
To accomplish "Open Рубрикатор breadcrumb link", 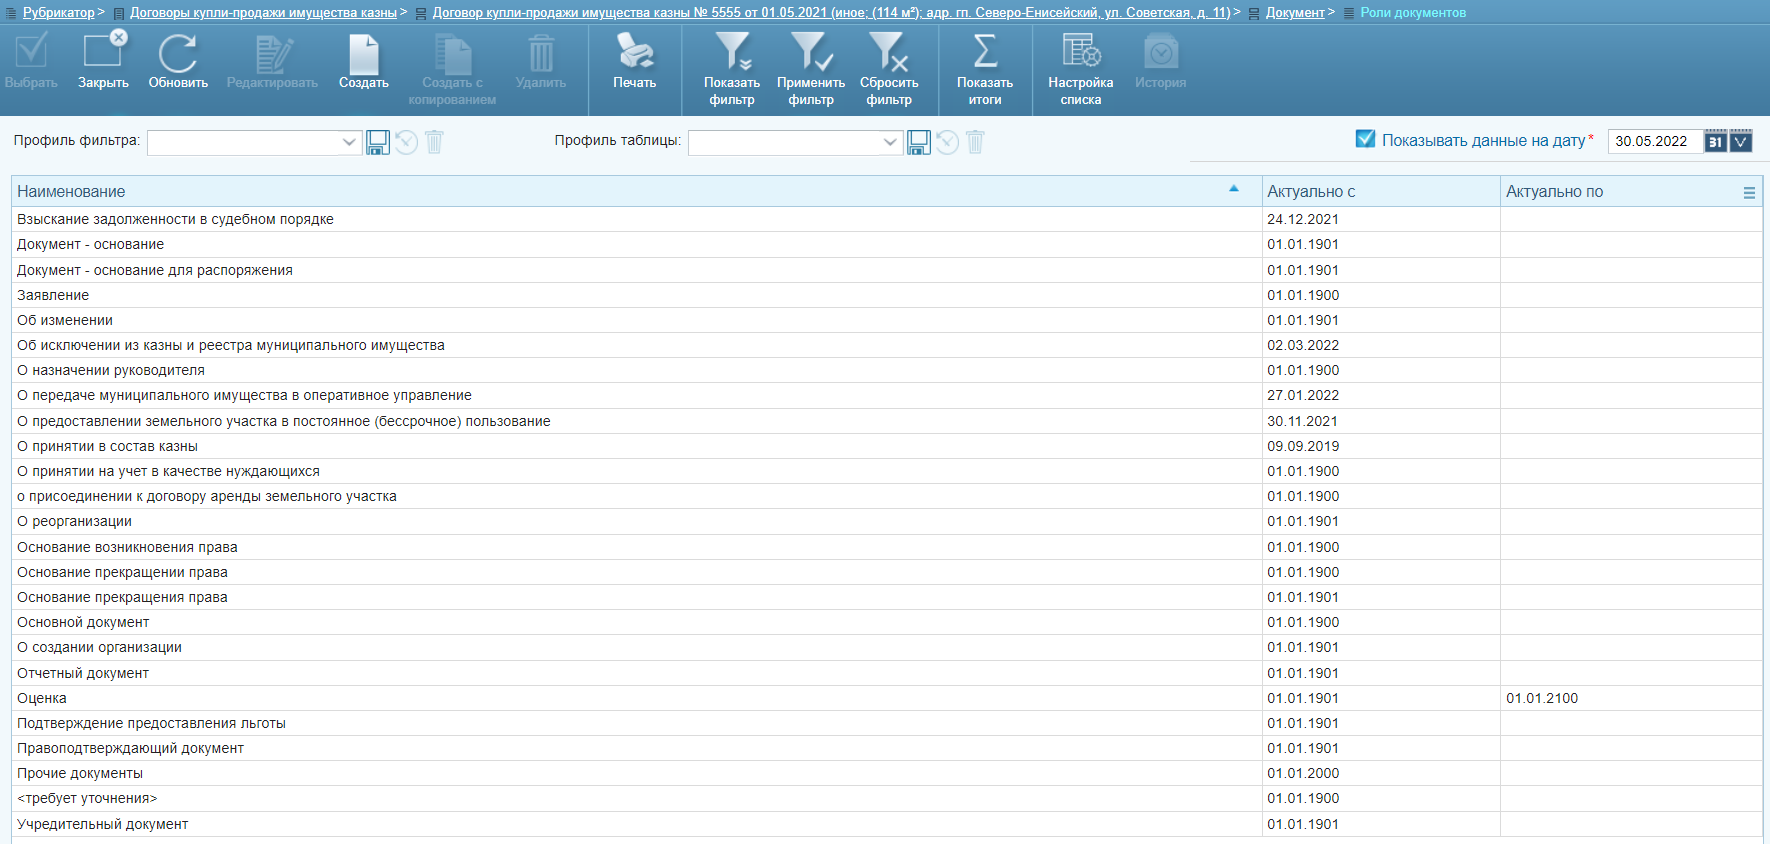I will click(x=59, y=12).
